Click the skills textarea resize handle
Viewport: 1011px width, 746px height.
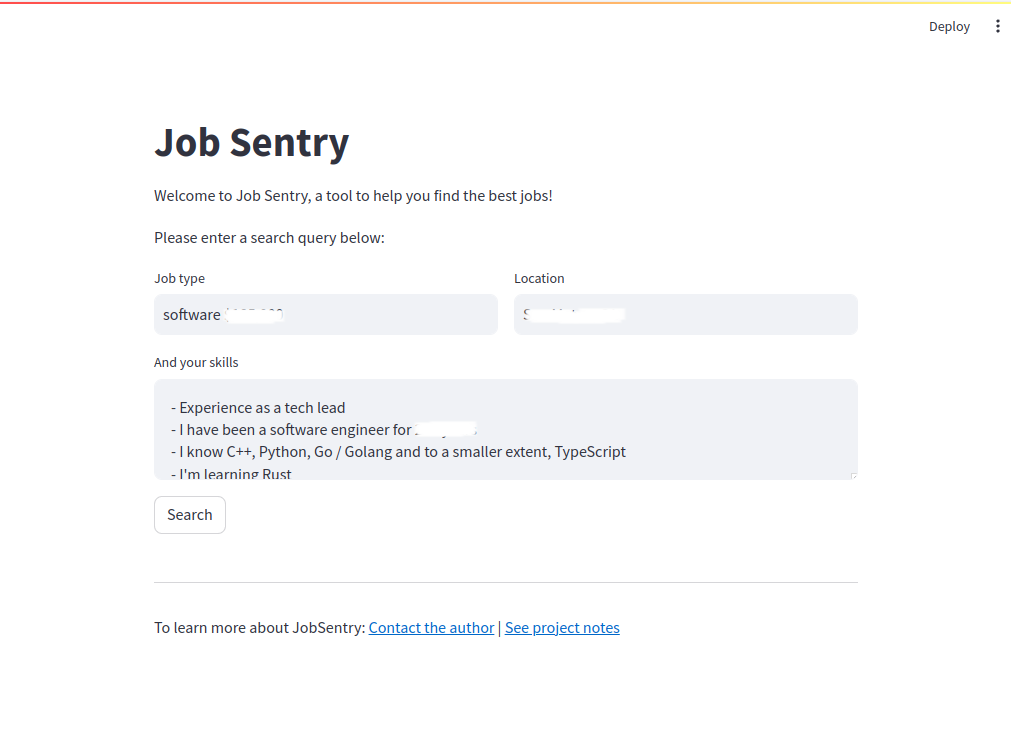(853, 476)
